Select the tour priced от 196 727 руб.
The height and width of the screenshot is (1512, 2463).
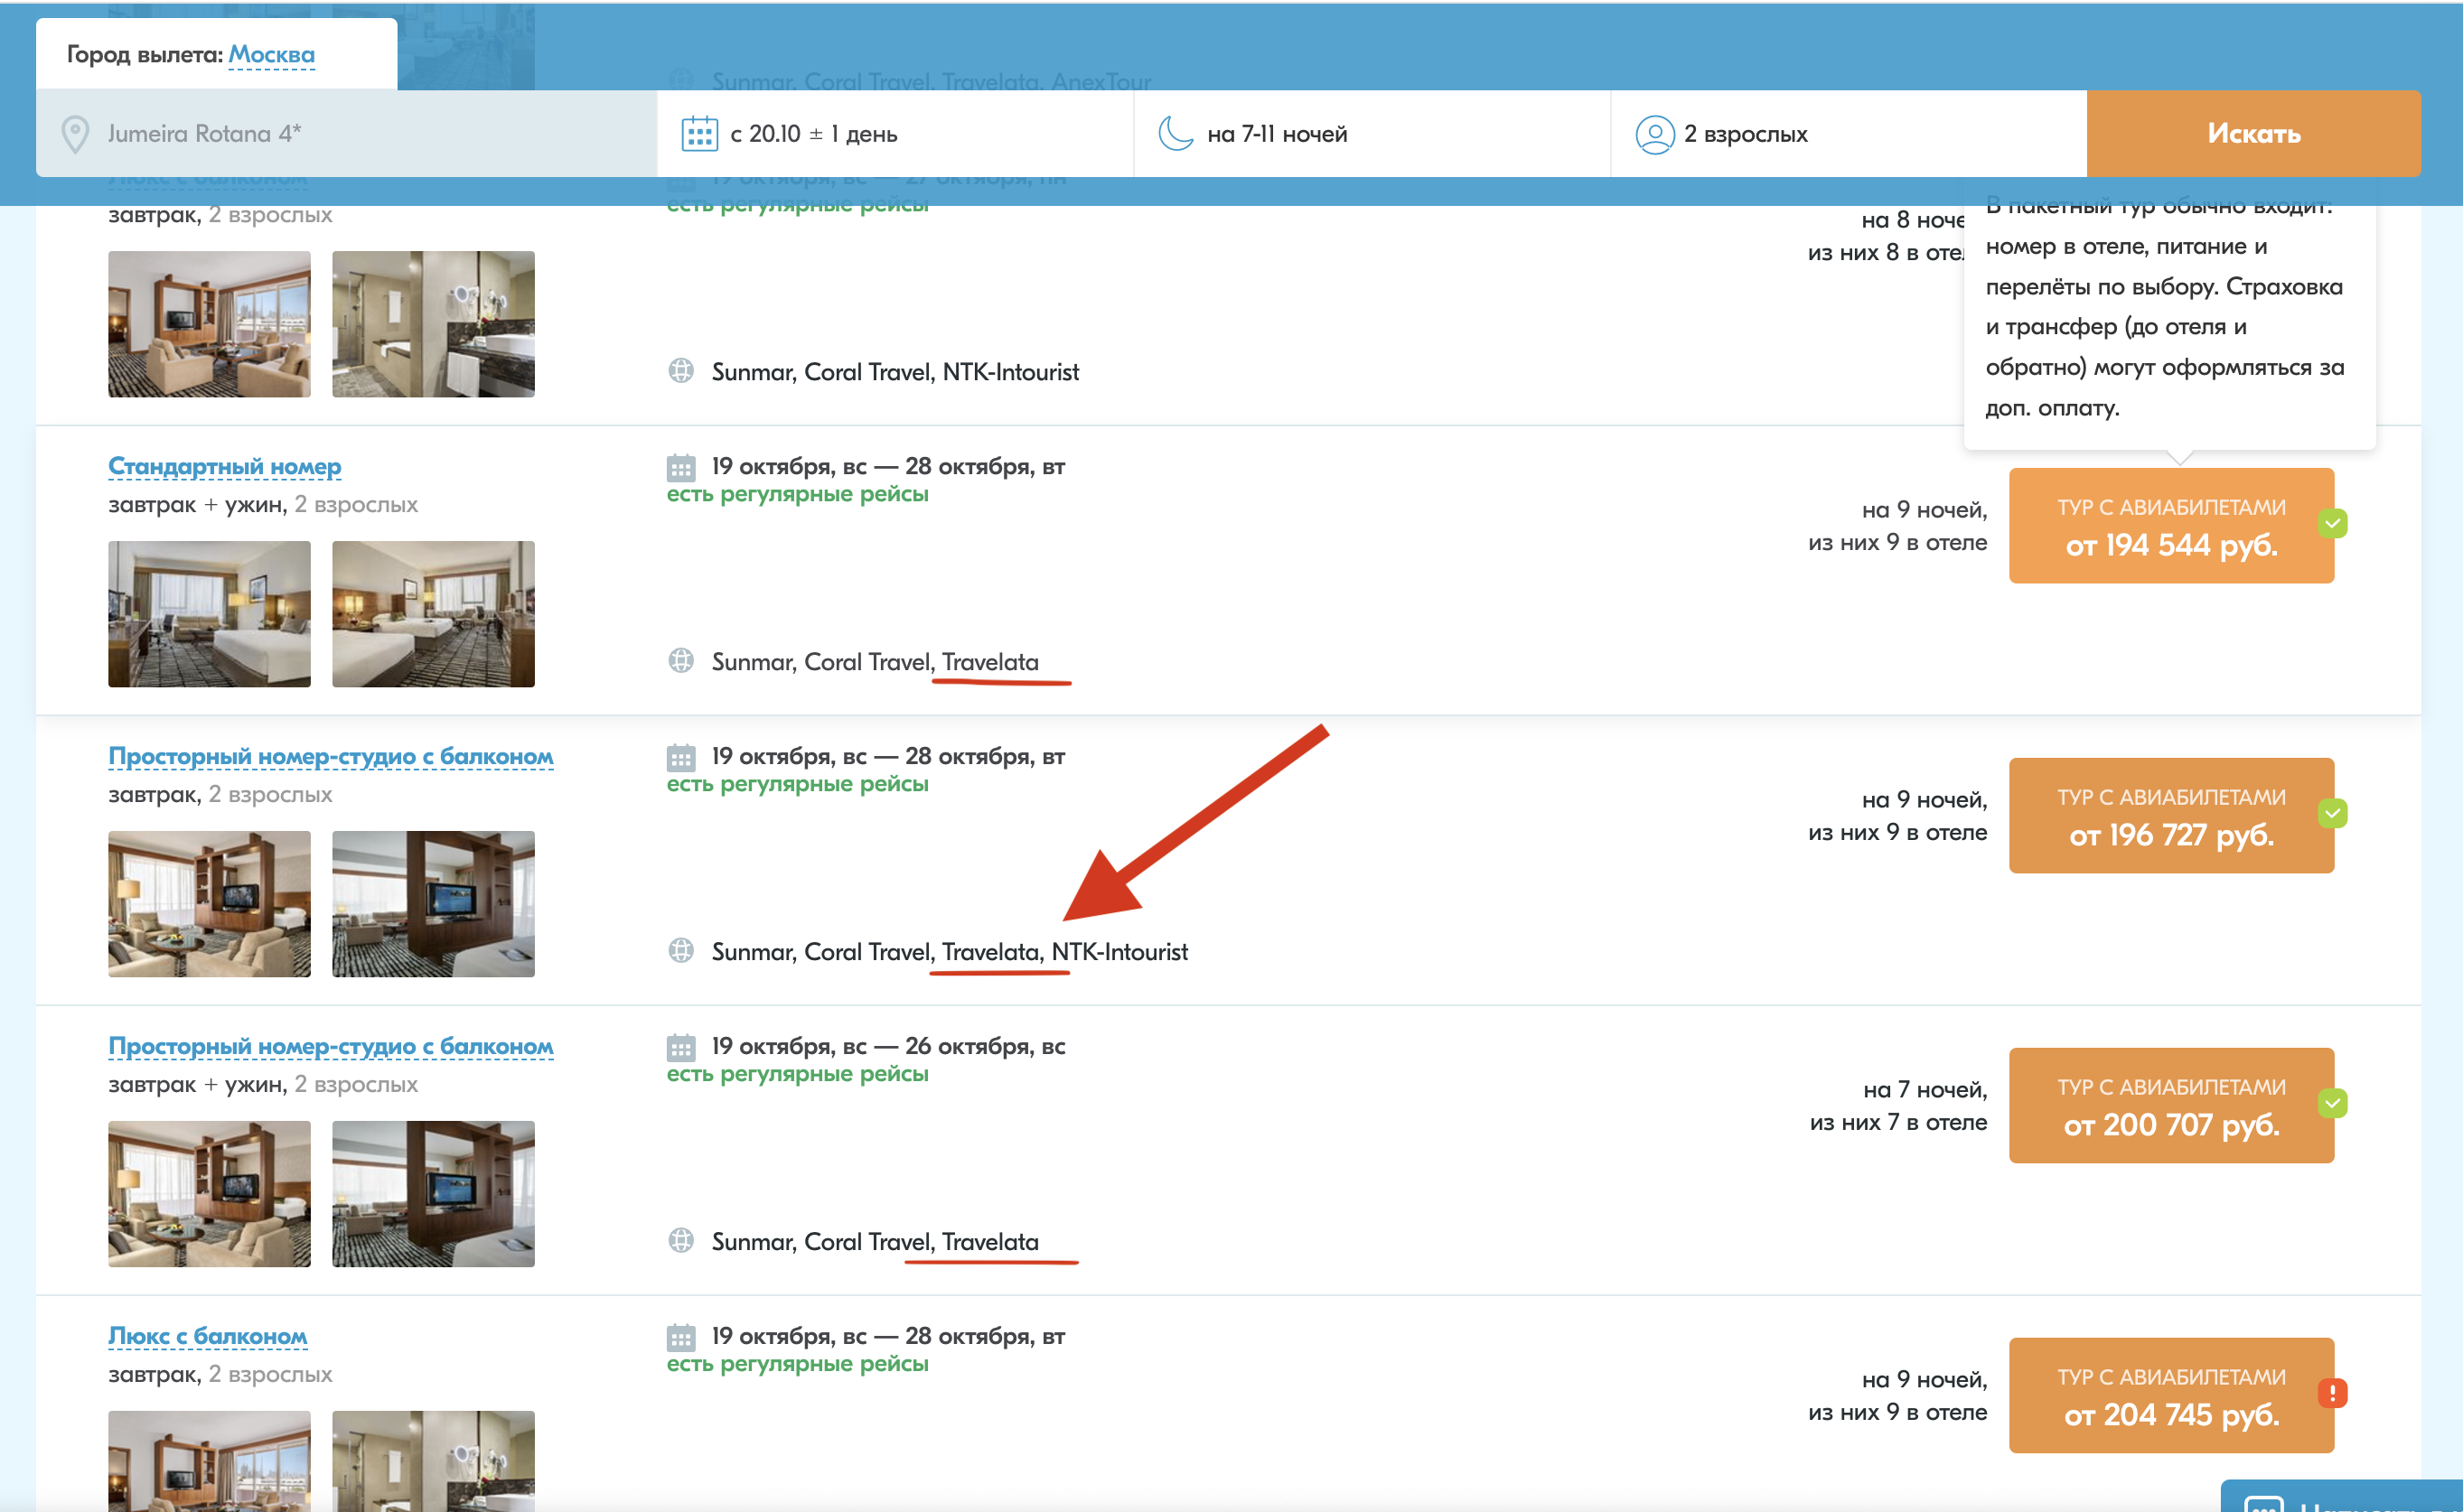2171,816
